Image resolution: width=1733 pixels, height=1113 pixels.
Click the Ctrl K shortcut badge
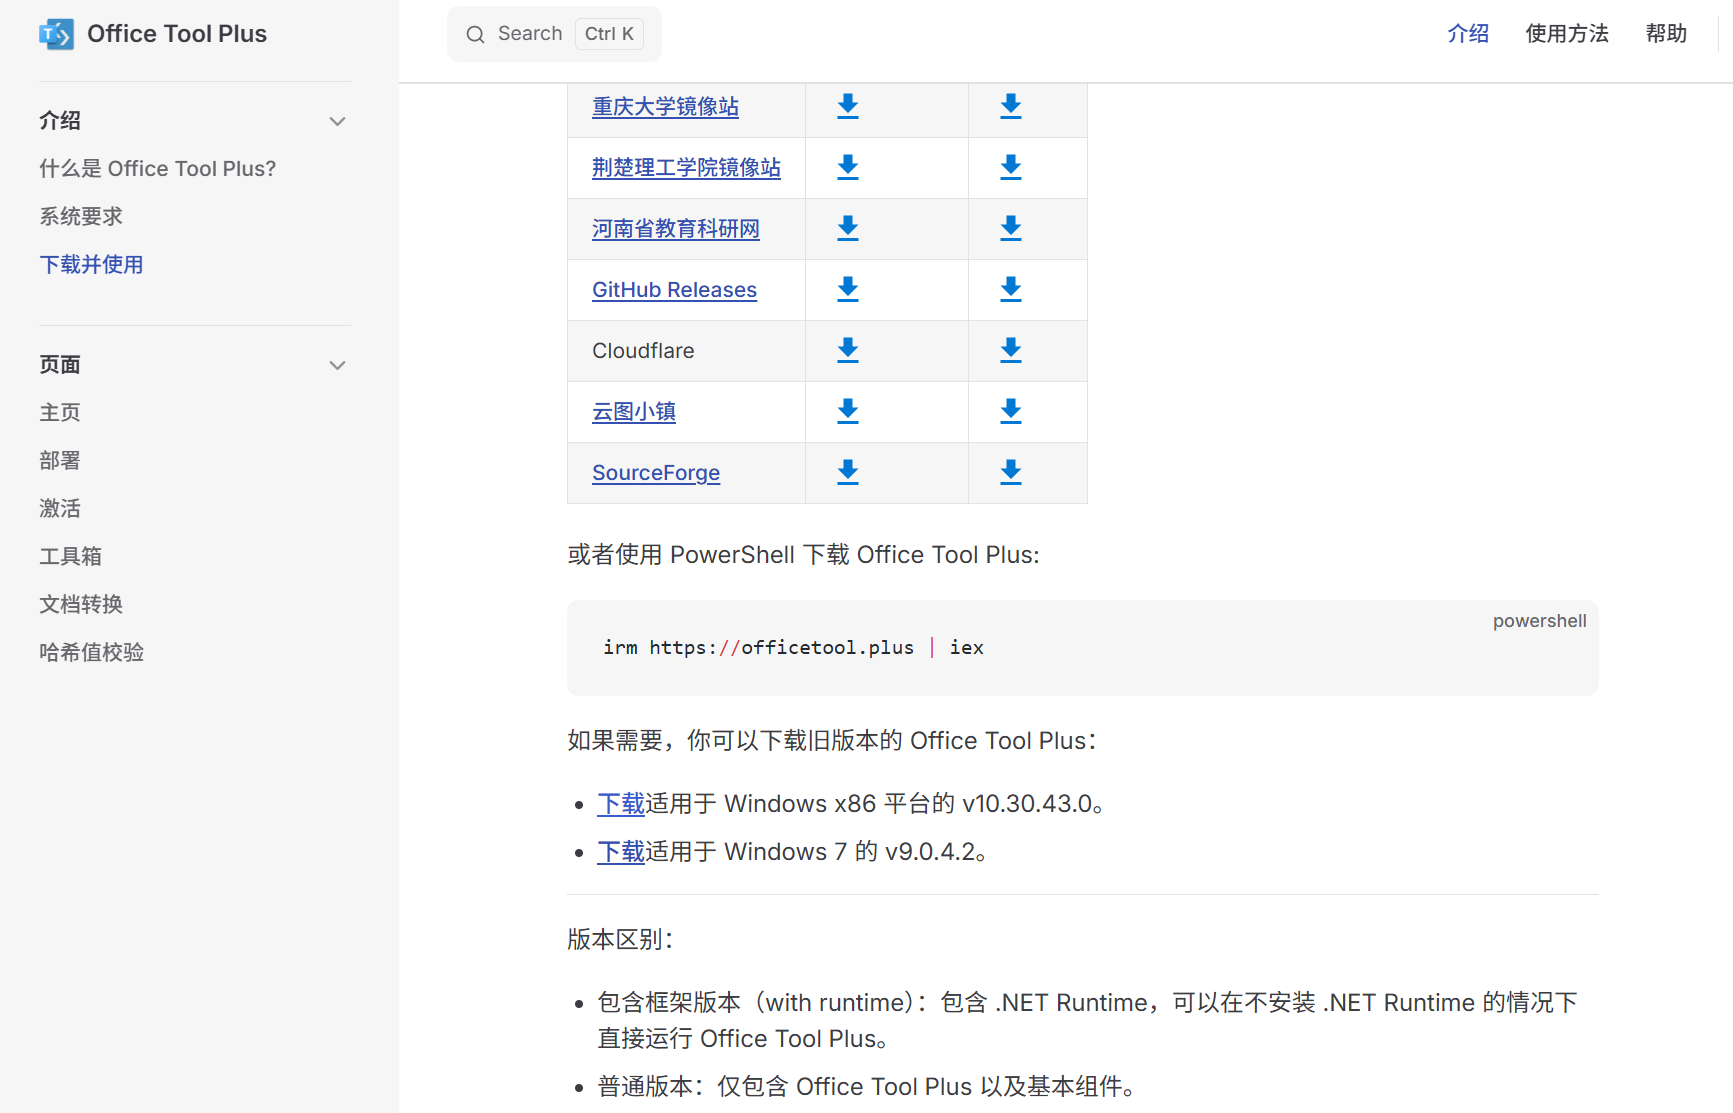point(609,34)
